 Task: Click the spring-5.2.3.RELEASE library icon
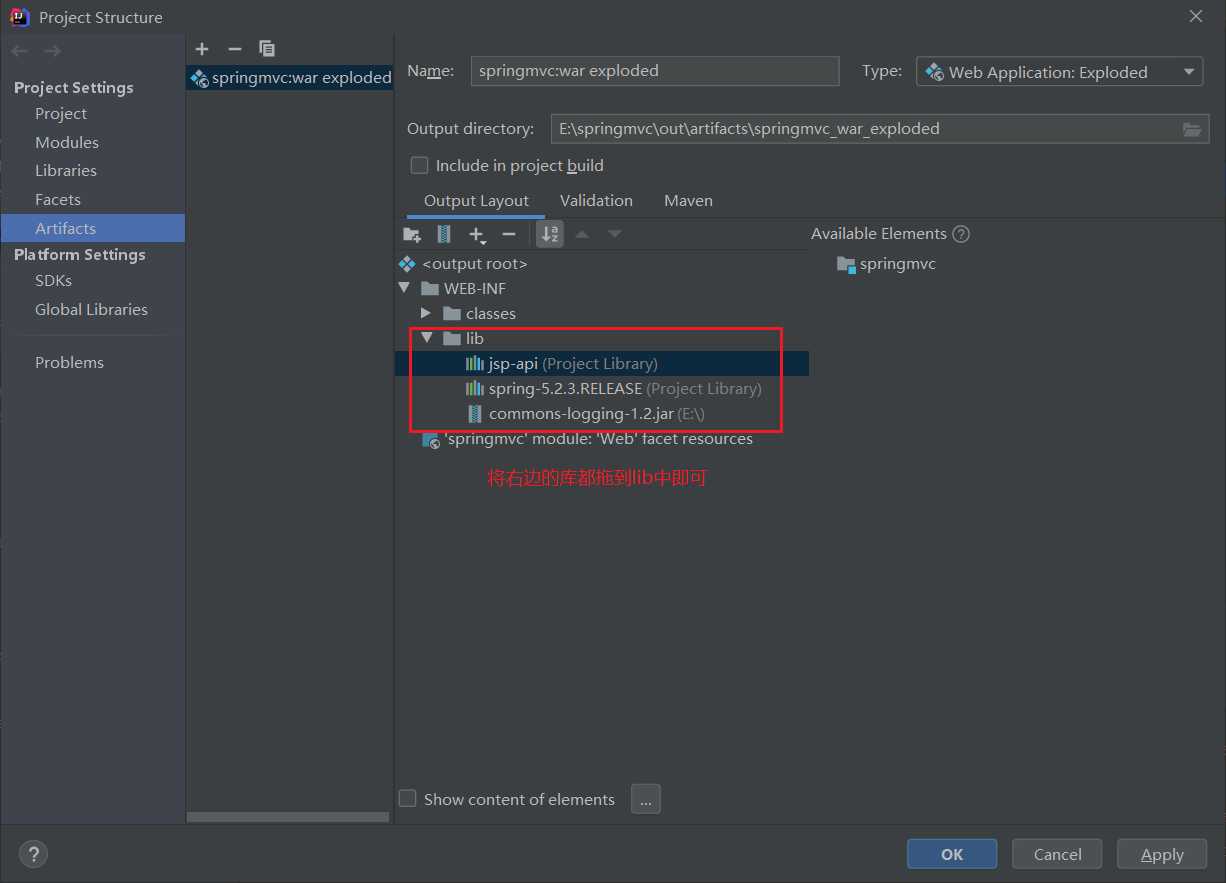pyautogui.click(x=475, y=389)
